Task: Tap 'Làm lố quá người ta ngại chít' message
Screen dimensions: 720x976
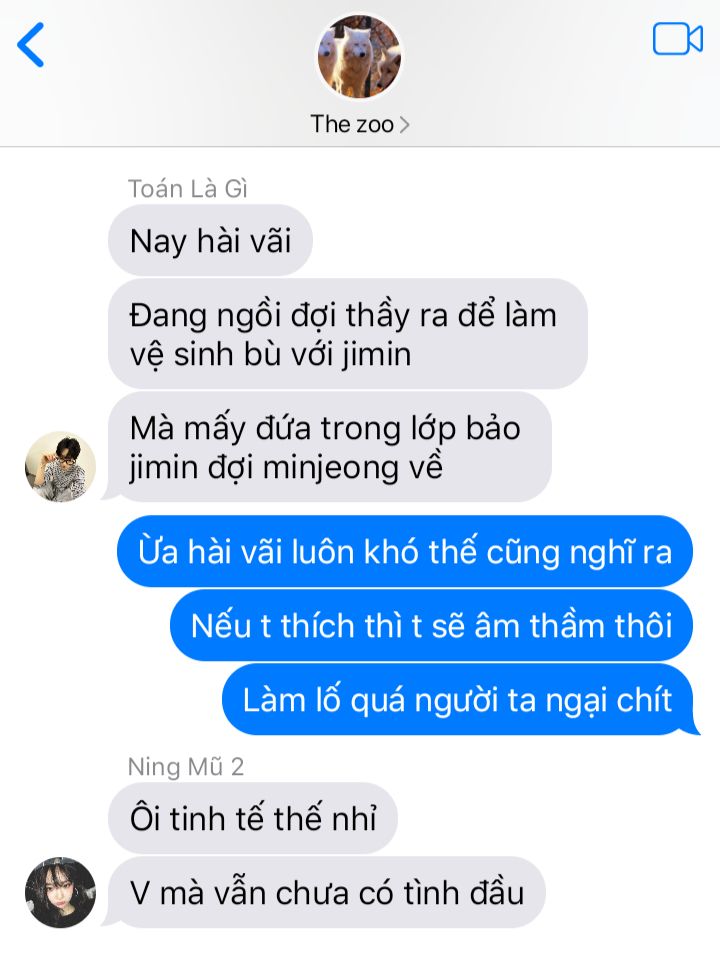Action: click(x=461, y=699)
